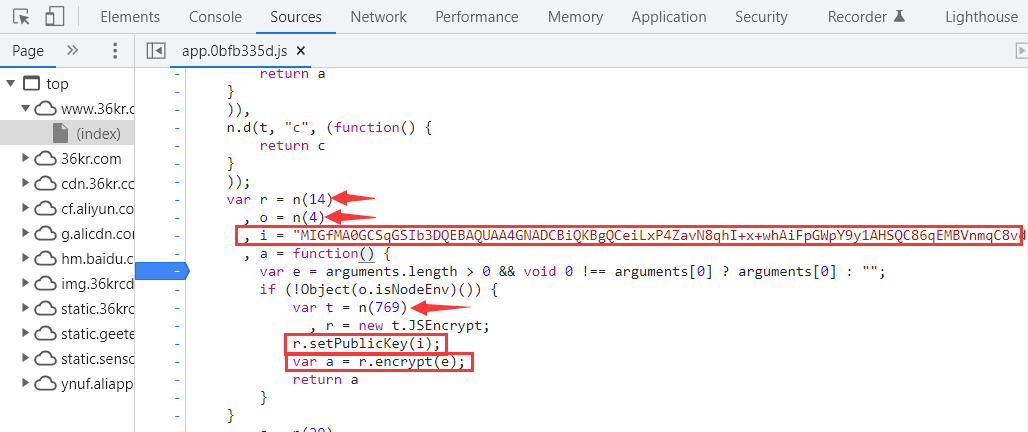Viewport: 1028px width, 432px height.
Task: Open the Lighthouse tab
Action: pos(980,17)
